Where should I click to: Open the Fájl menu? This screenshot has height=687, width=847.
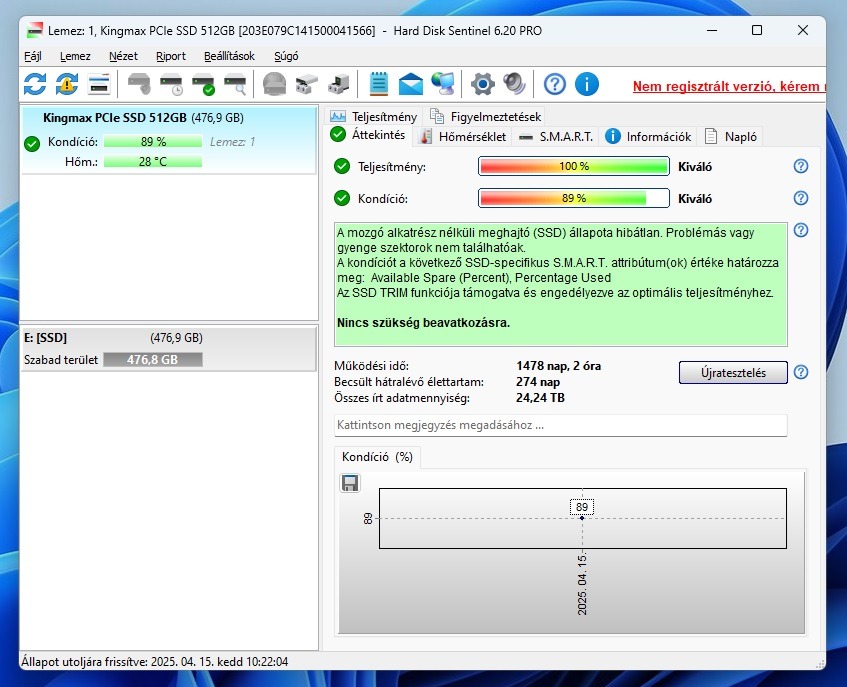[33, 56]
